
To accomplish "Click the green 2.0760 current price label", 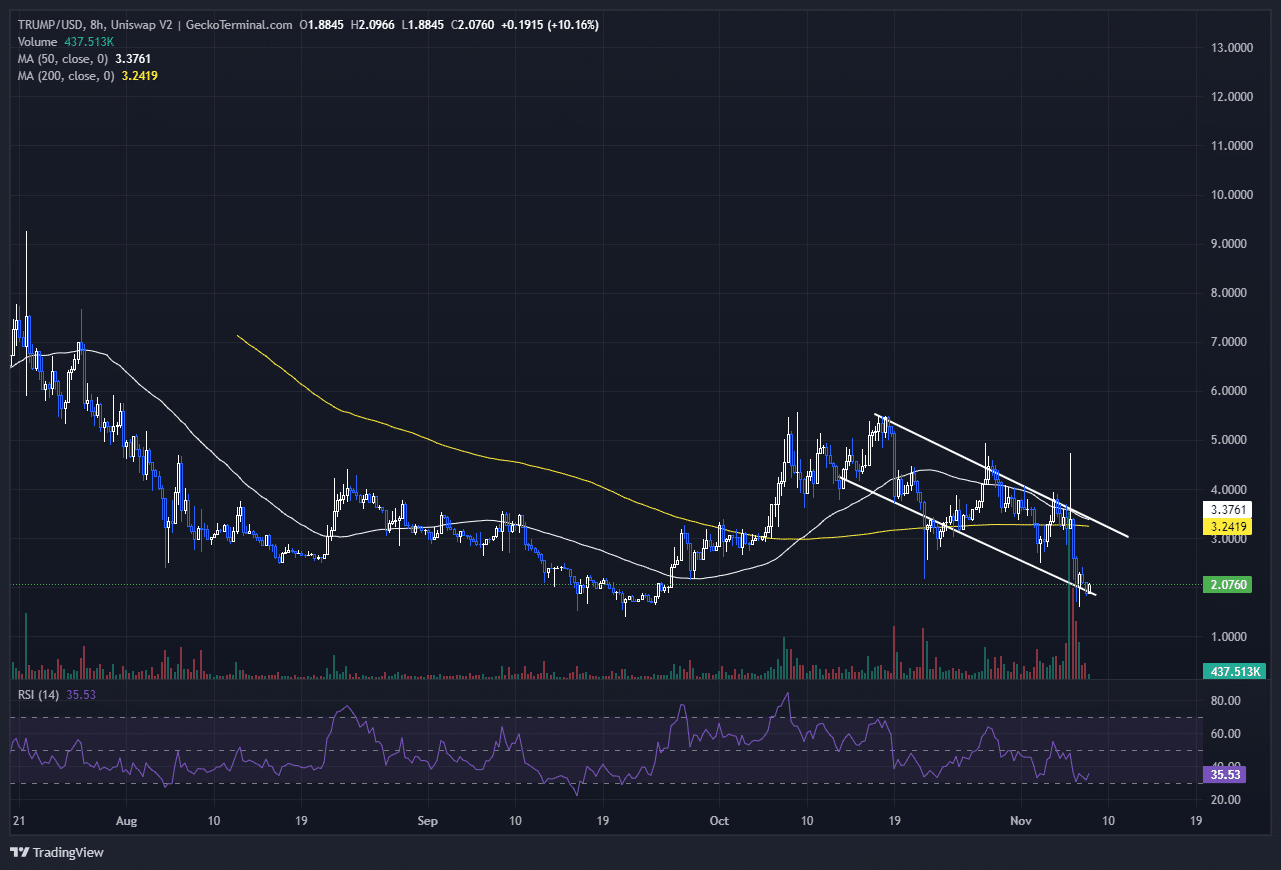I will [1229, 584].
